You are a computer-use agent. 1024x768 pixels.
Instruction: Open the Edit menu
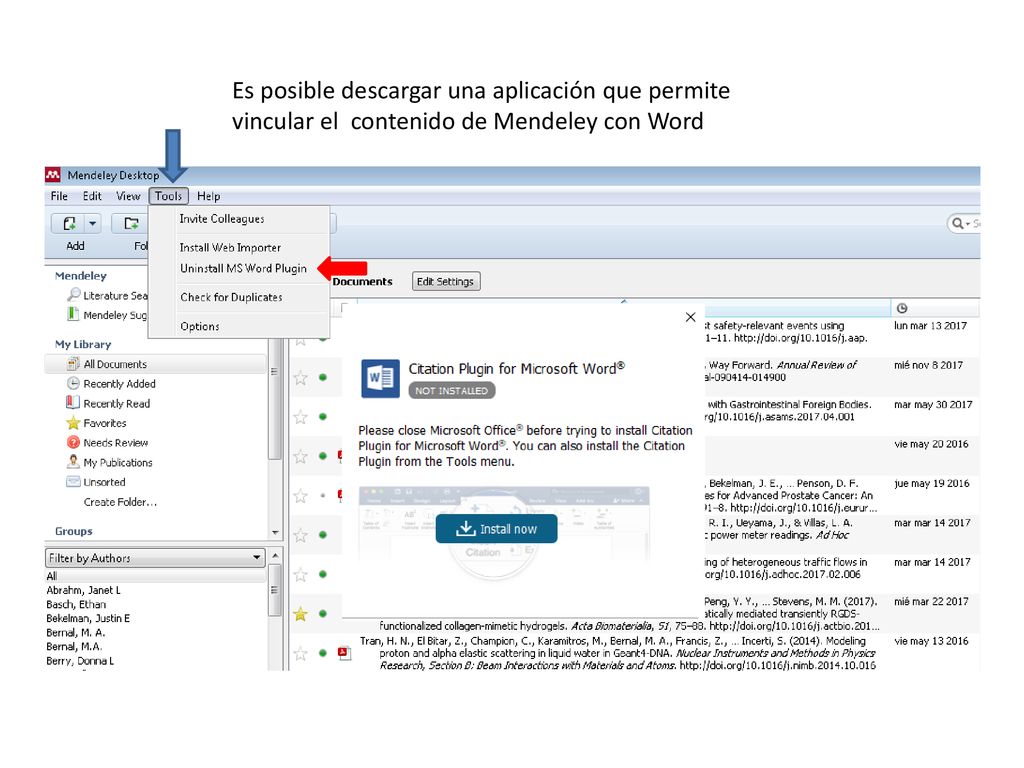coord(91,196)
